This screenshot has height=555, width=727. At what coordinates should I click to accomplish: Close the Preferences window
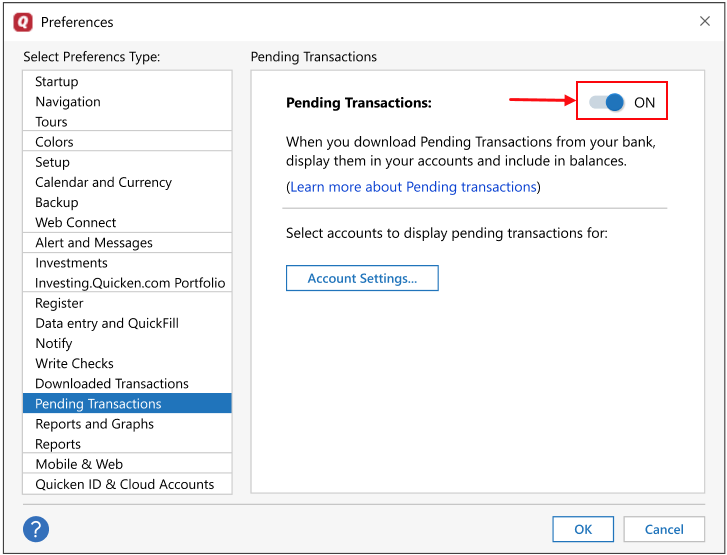(x=704, y=22)
